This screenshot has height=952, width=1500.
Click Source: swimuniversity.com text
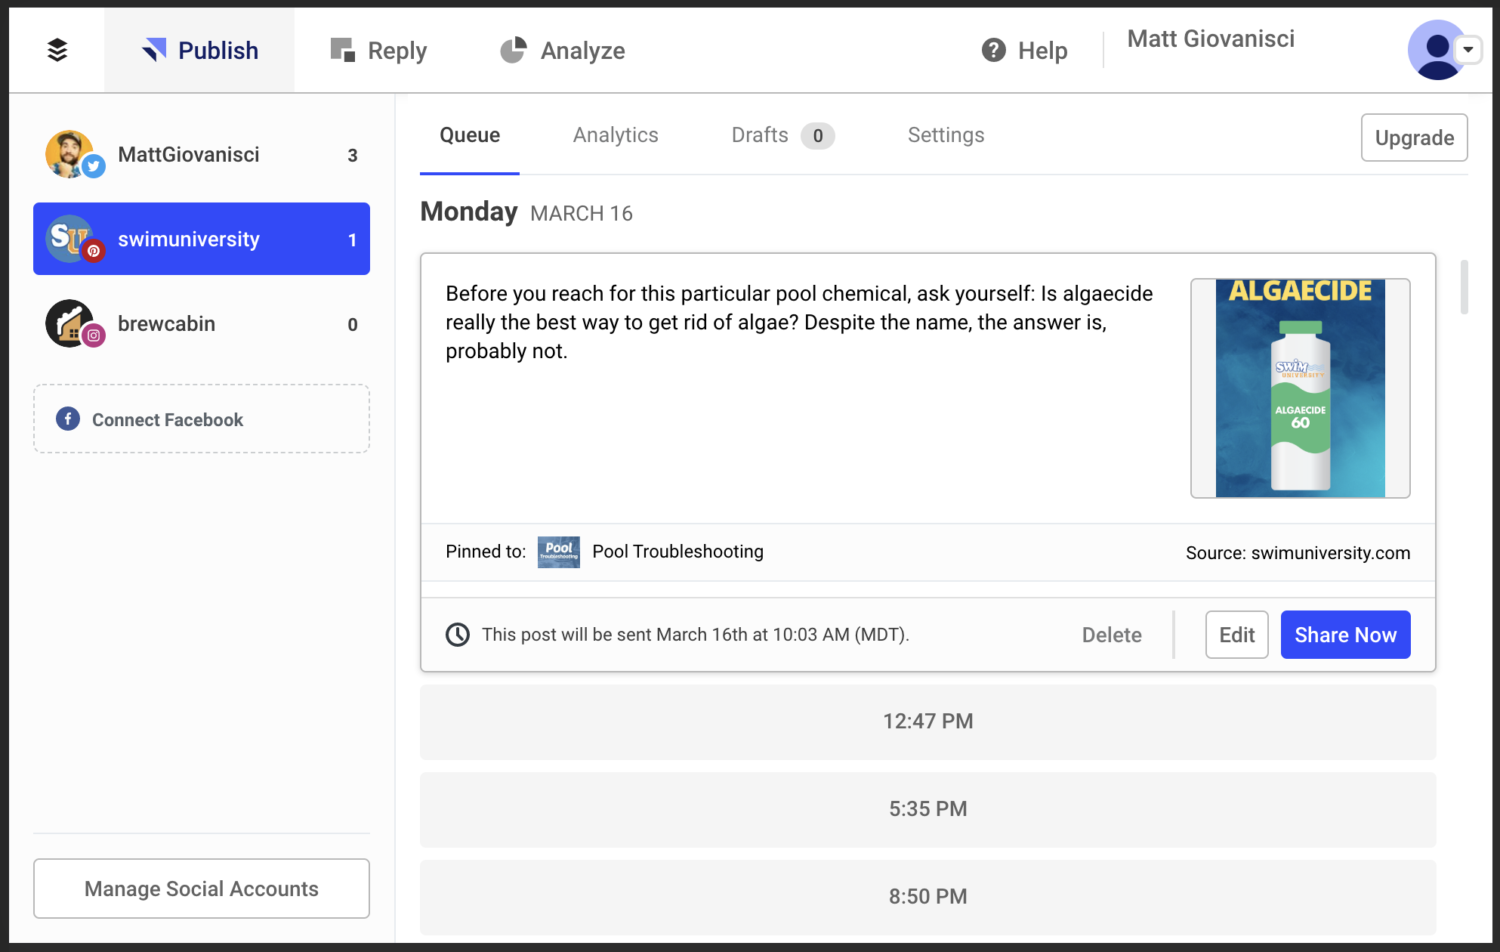click(1298, 553)
